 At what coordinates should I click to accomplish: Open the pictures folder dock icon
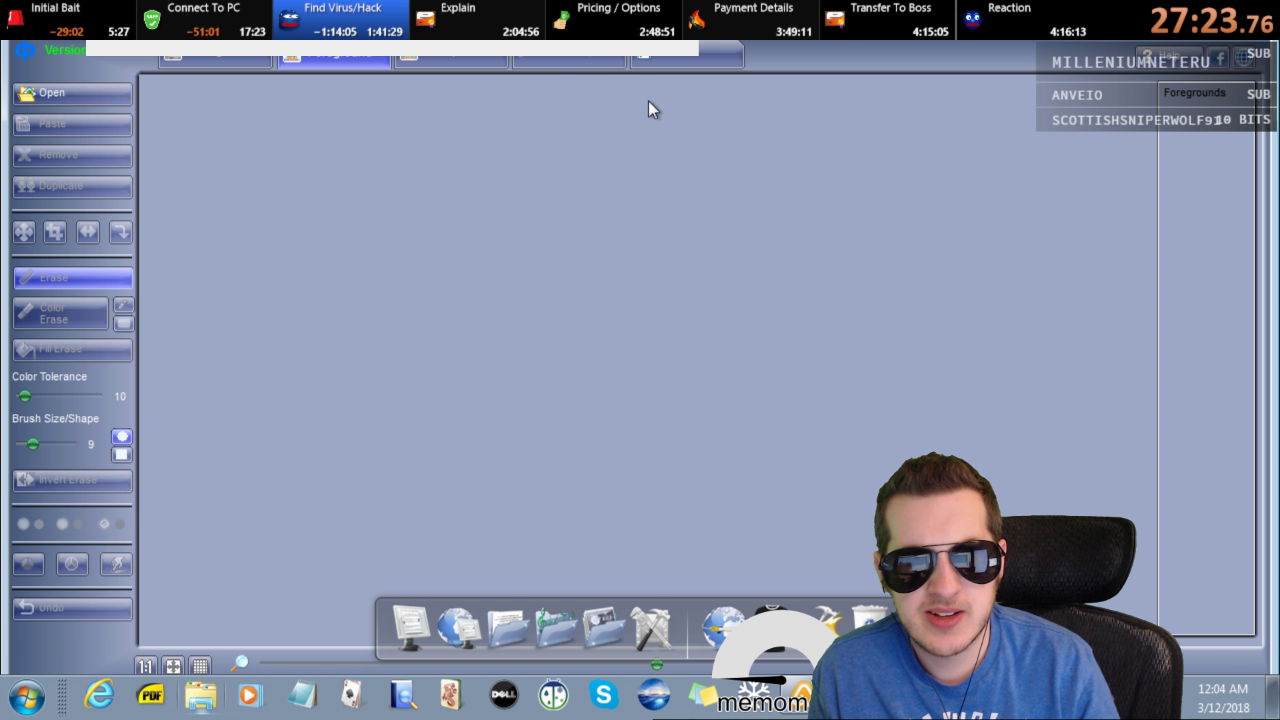click(604, 628)
